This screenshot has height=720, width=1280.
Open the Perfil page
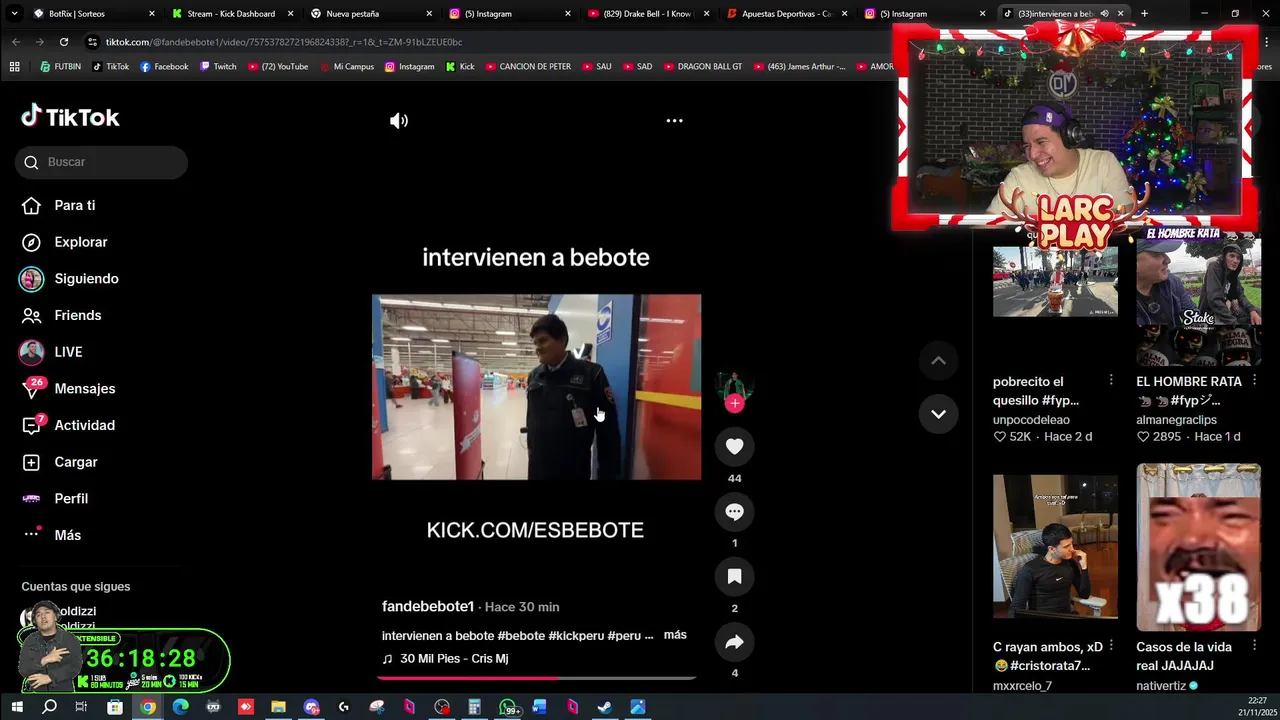(55, 499)
